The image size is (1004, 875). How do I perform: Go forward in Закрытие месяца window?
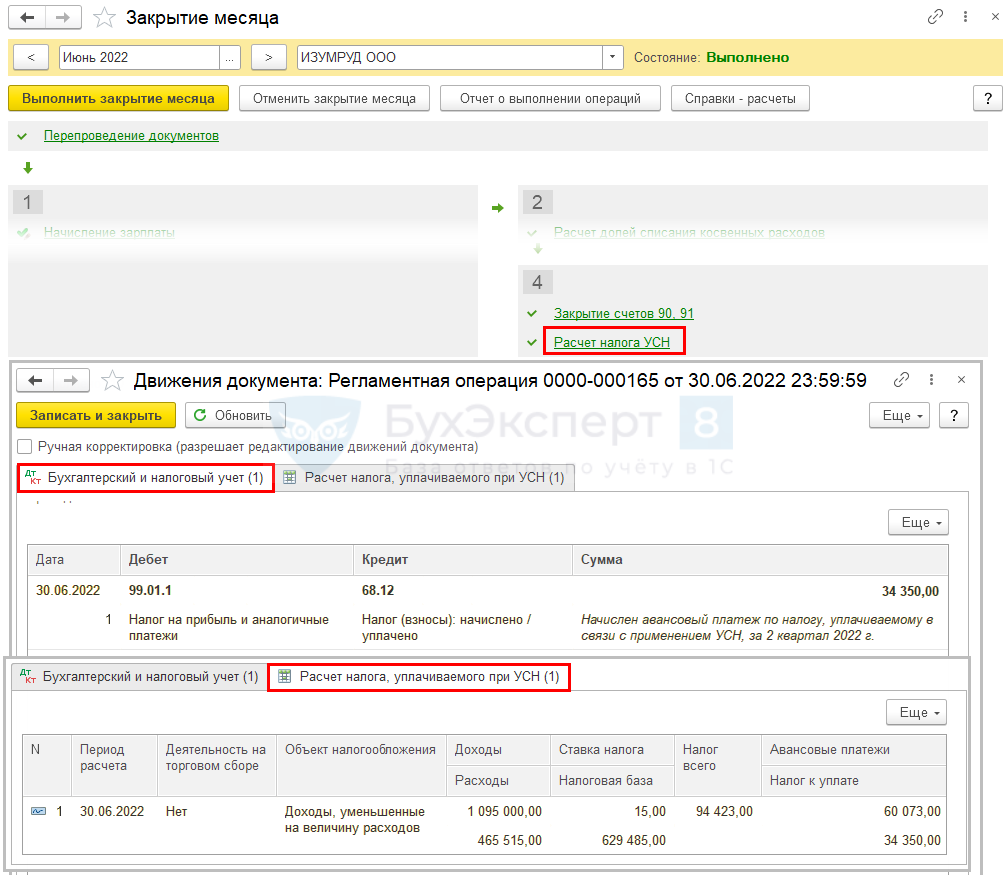[63, 17]
